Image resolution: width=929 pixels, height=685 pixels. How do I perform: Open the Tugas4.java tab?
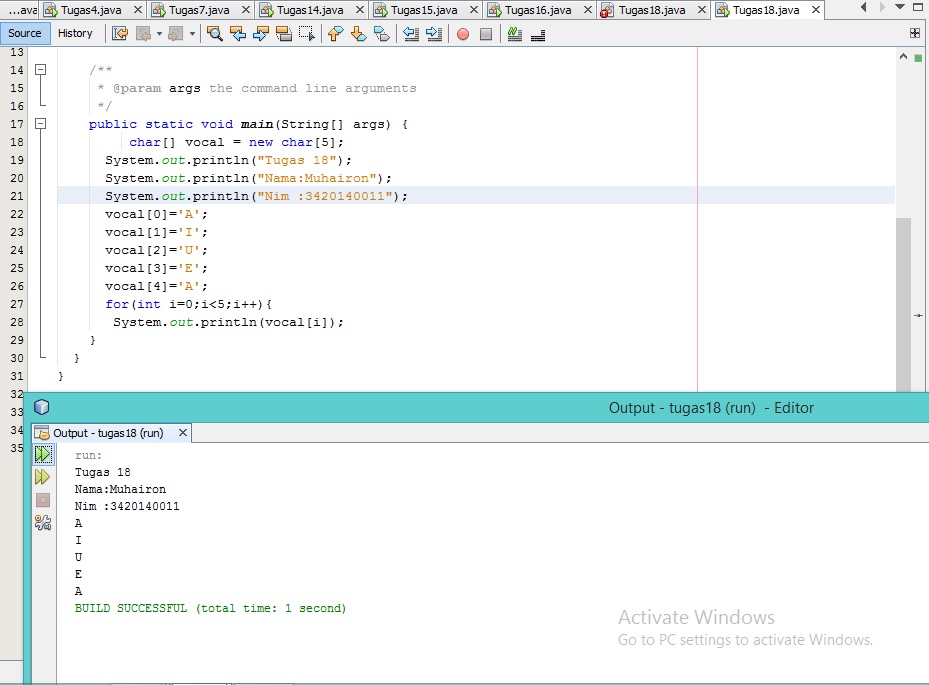[91, 9]
